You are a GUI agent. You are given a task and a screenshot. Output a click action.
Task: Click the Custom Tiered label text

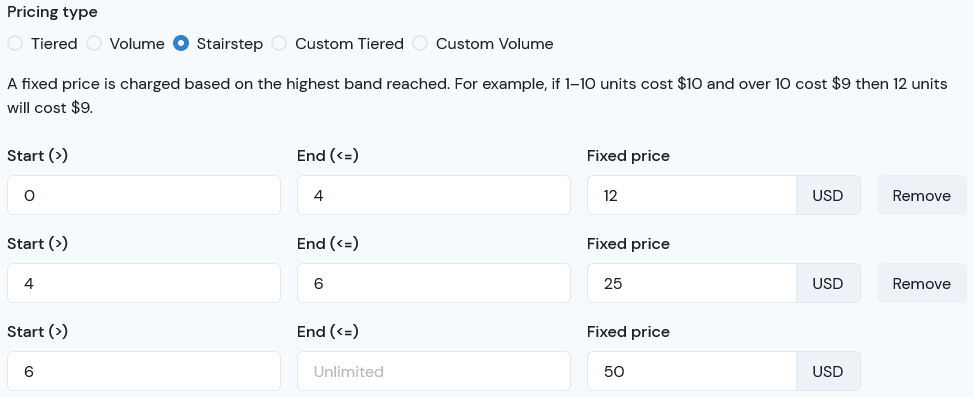coord(349,44)
